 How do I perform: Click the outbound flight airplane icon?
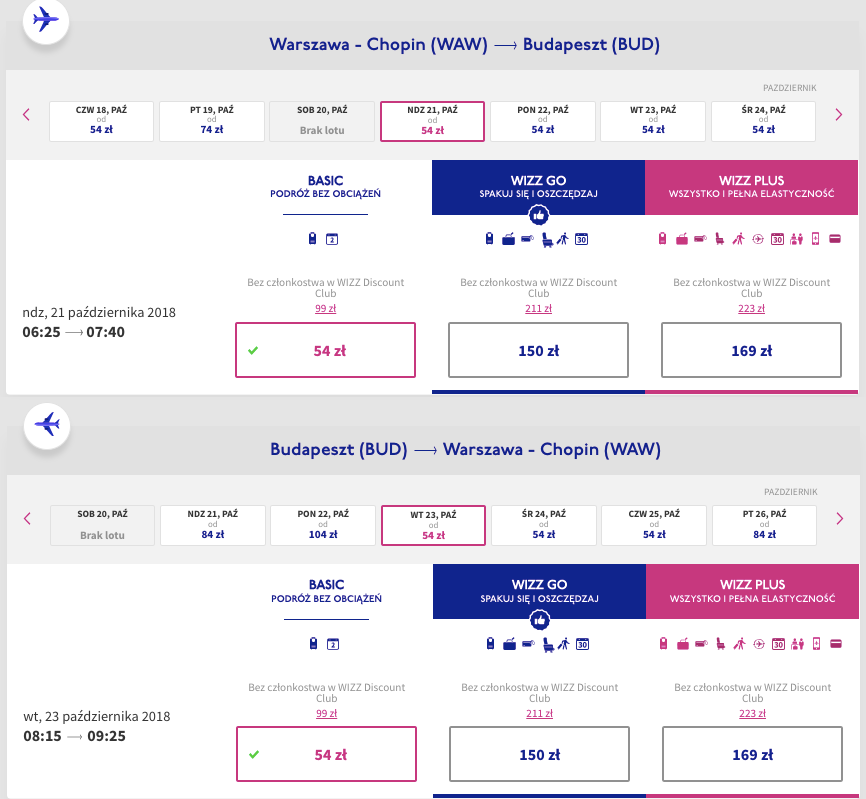tap(46, 20)
